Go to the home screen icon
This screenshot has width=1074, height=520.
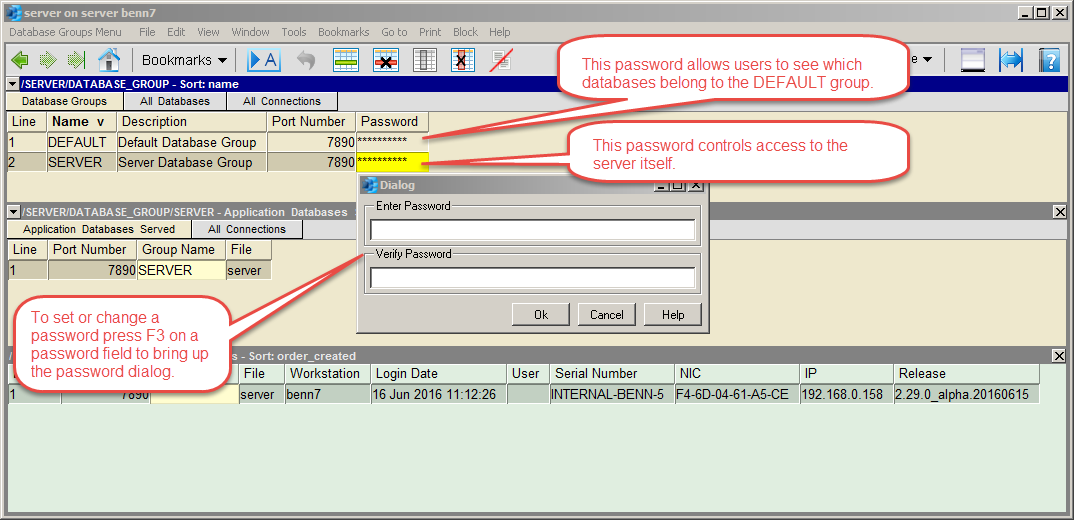109,60
